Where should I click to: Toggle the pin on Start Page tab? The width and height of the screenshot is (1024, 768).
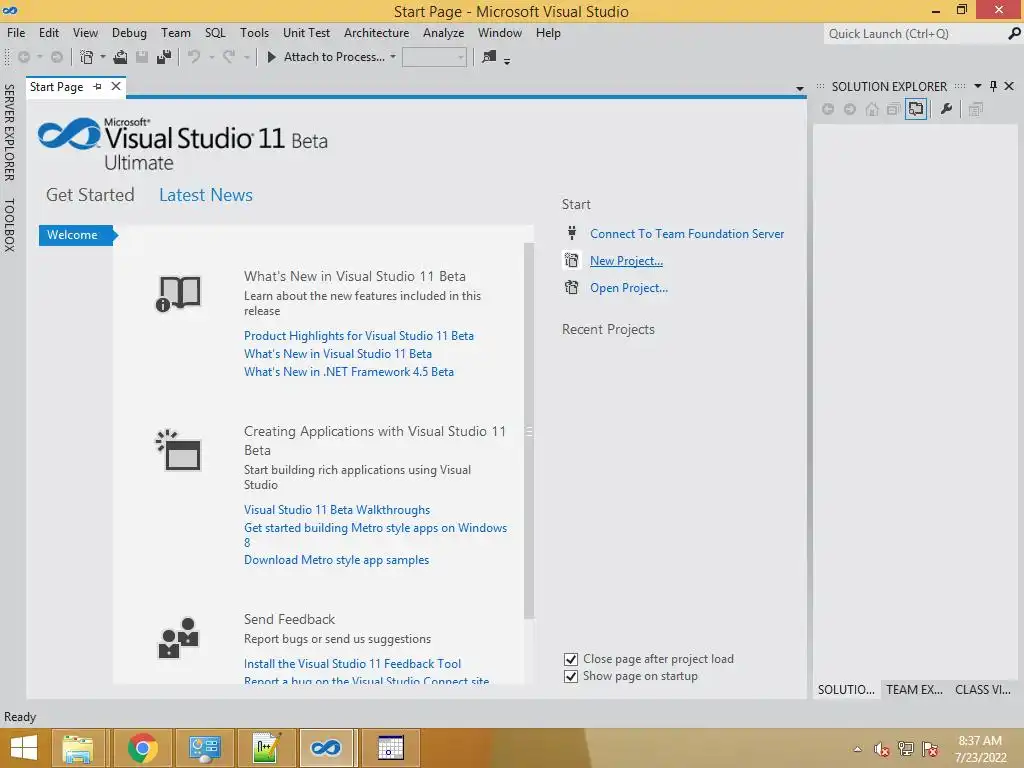point(97,86)
